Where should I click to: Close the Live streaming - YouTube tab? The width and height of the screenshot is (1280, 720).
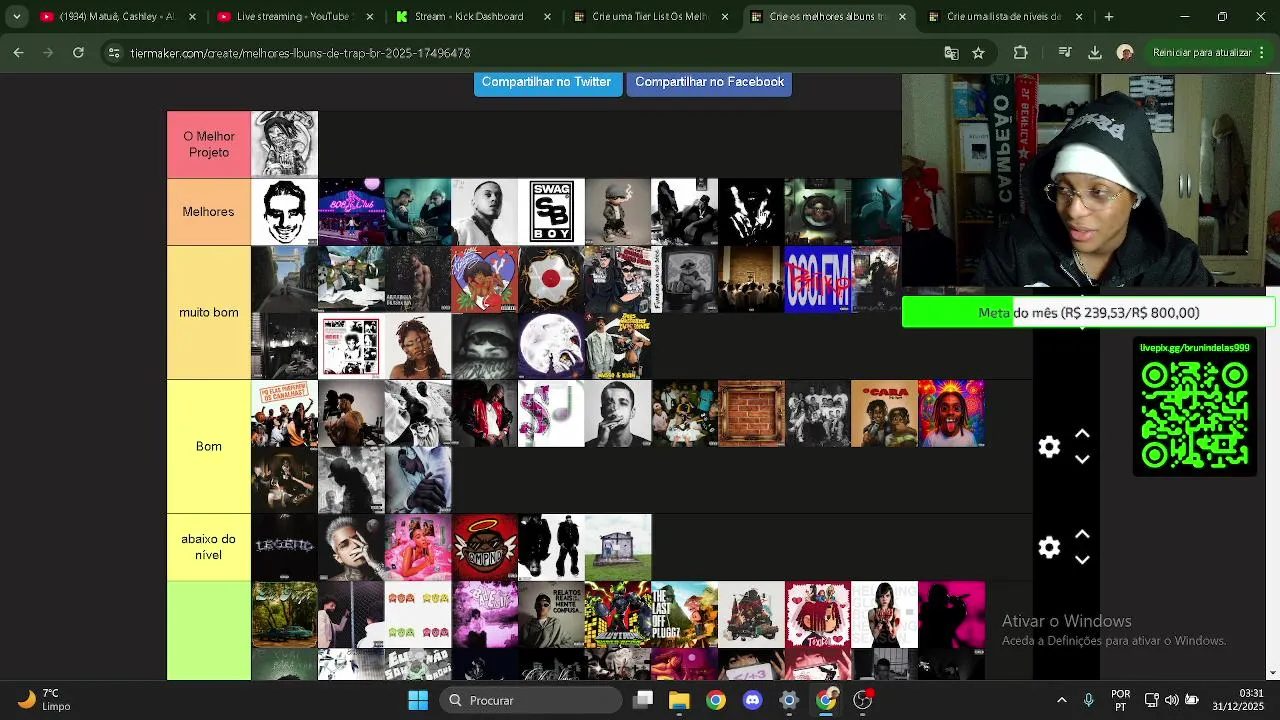pyautogui.click(x=370, y=17)
